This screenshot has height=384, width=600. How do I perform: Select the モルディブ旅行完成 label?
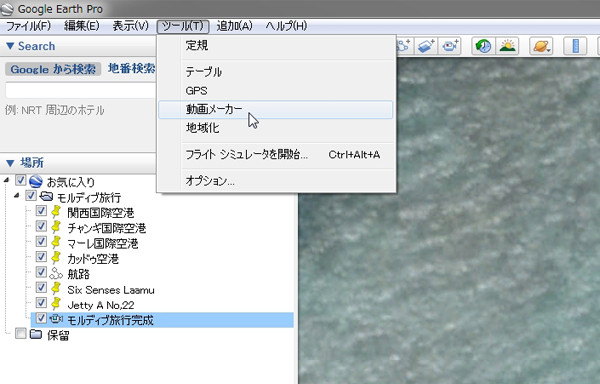pos(110,320)
